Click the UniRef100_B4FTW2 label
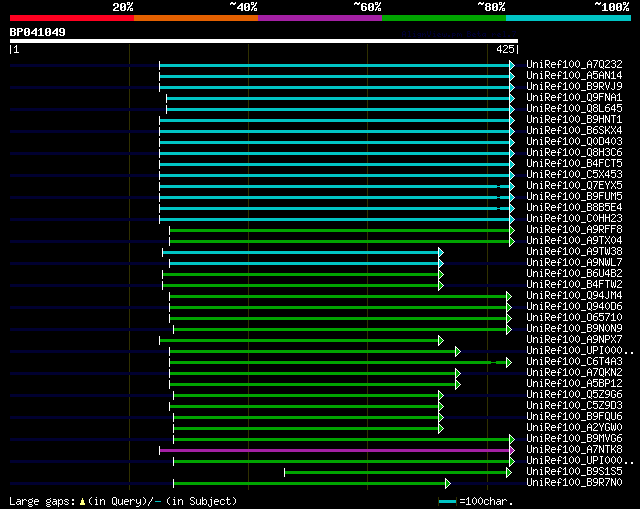 tap(574, 285)
